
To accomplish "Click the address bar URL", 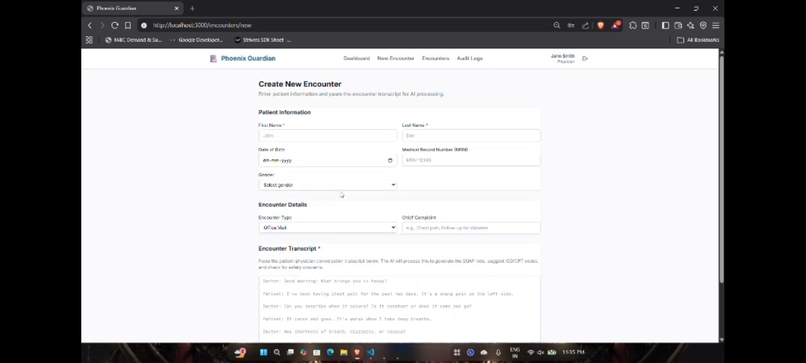I will coord(202,25).
